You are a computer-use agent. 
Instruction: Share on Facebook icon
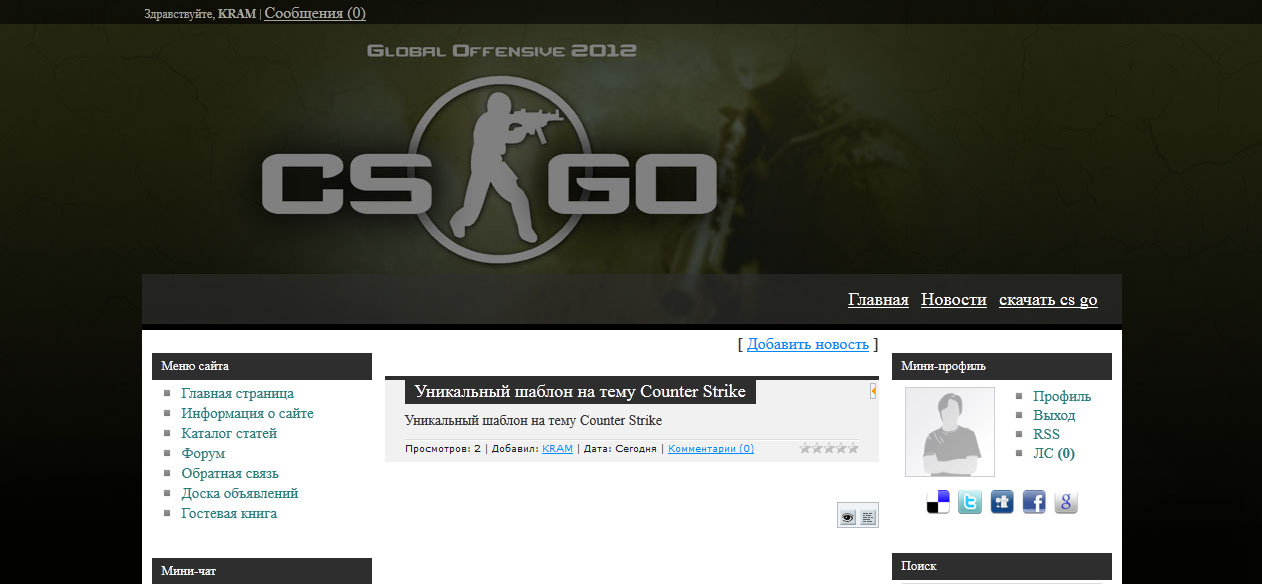(1034, 502)
